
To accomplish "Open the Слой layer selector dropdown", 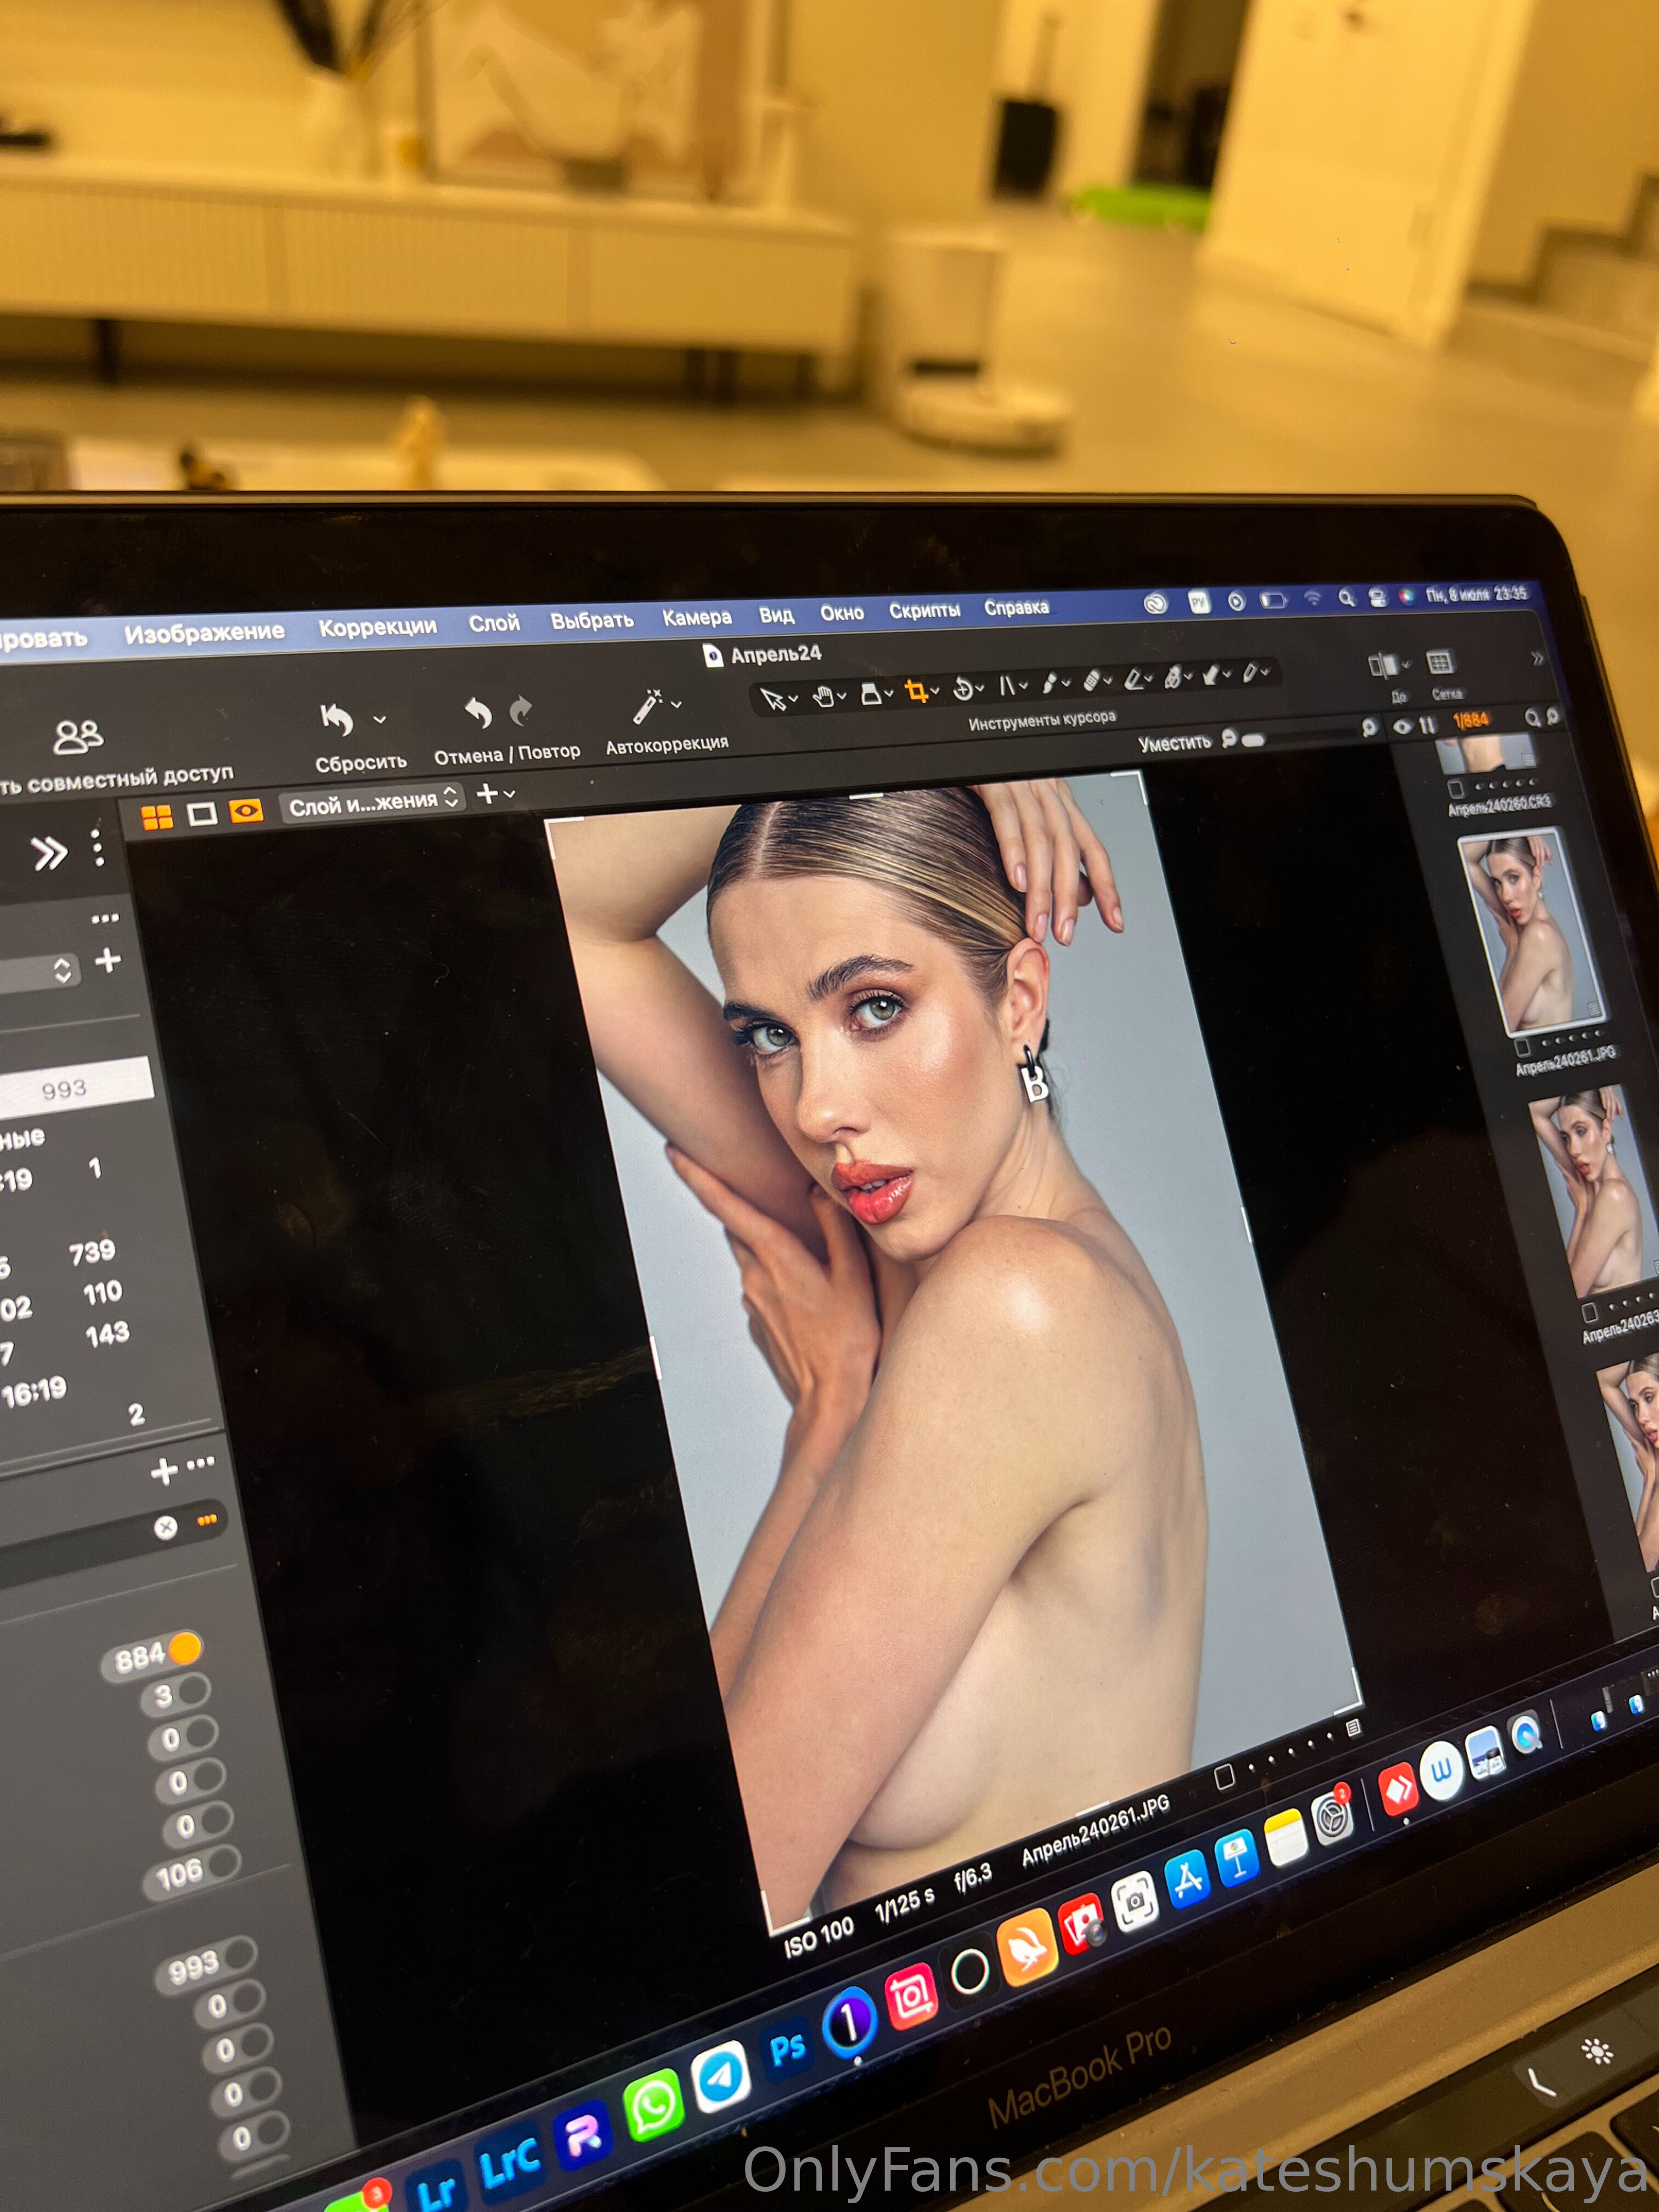I will (374, 802).
